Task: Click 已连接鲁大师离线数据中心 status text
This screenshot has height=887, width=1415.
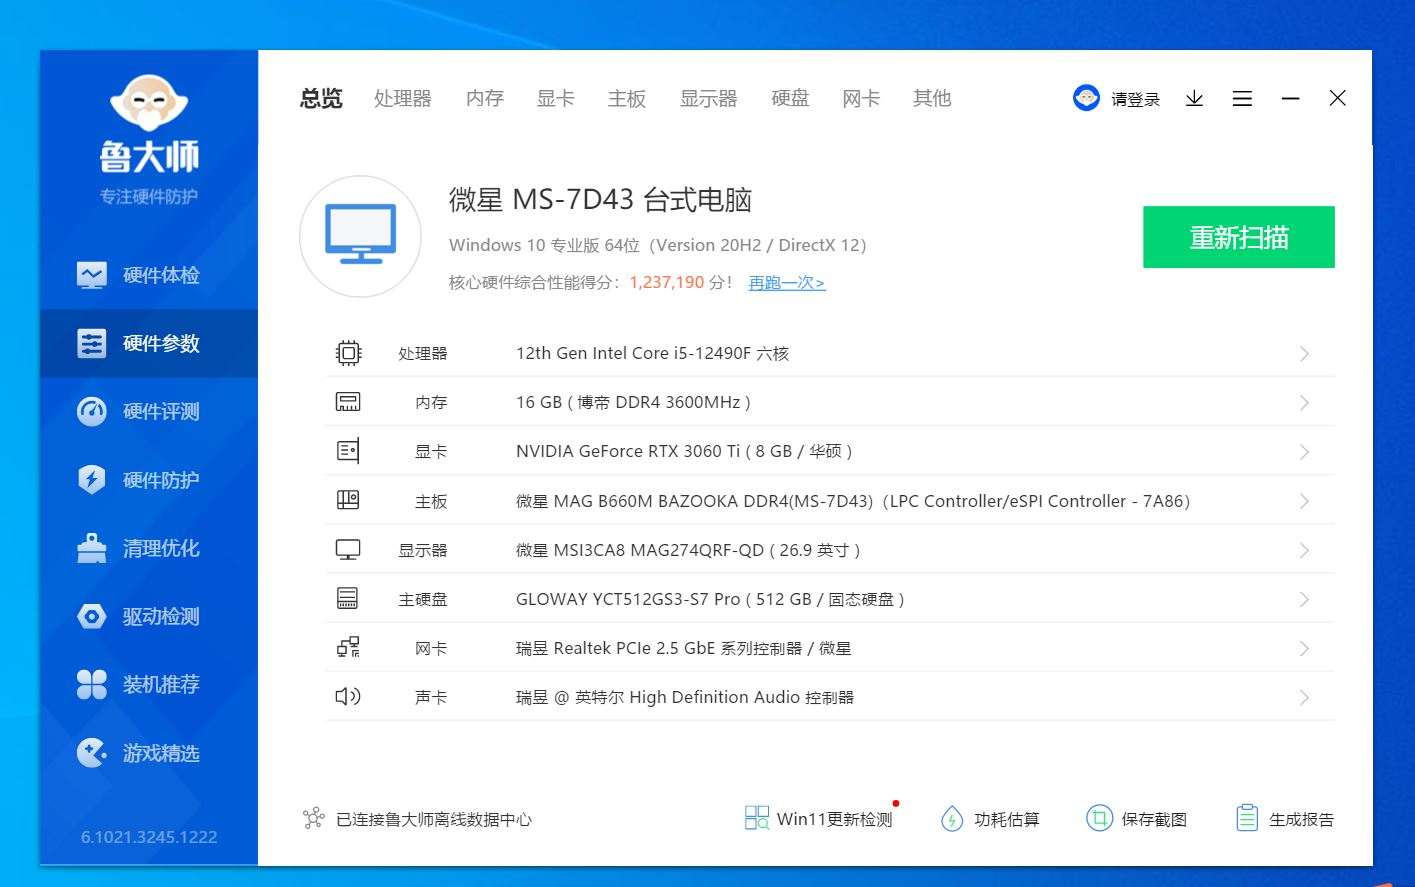Action: [434, 820]
